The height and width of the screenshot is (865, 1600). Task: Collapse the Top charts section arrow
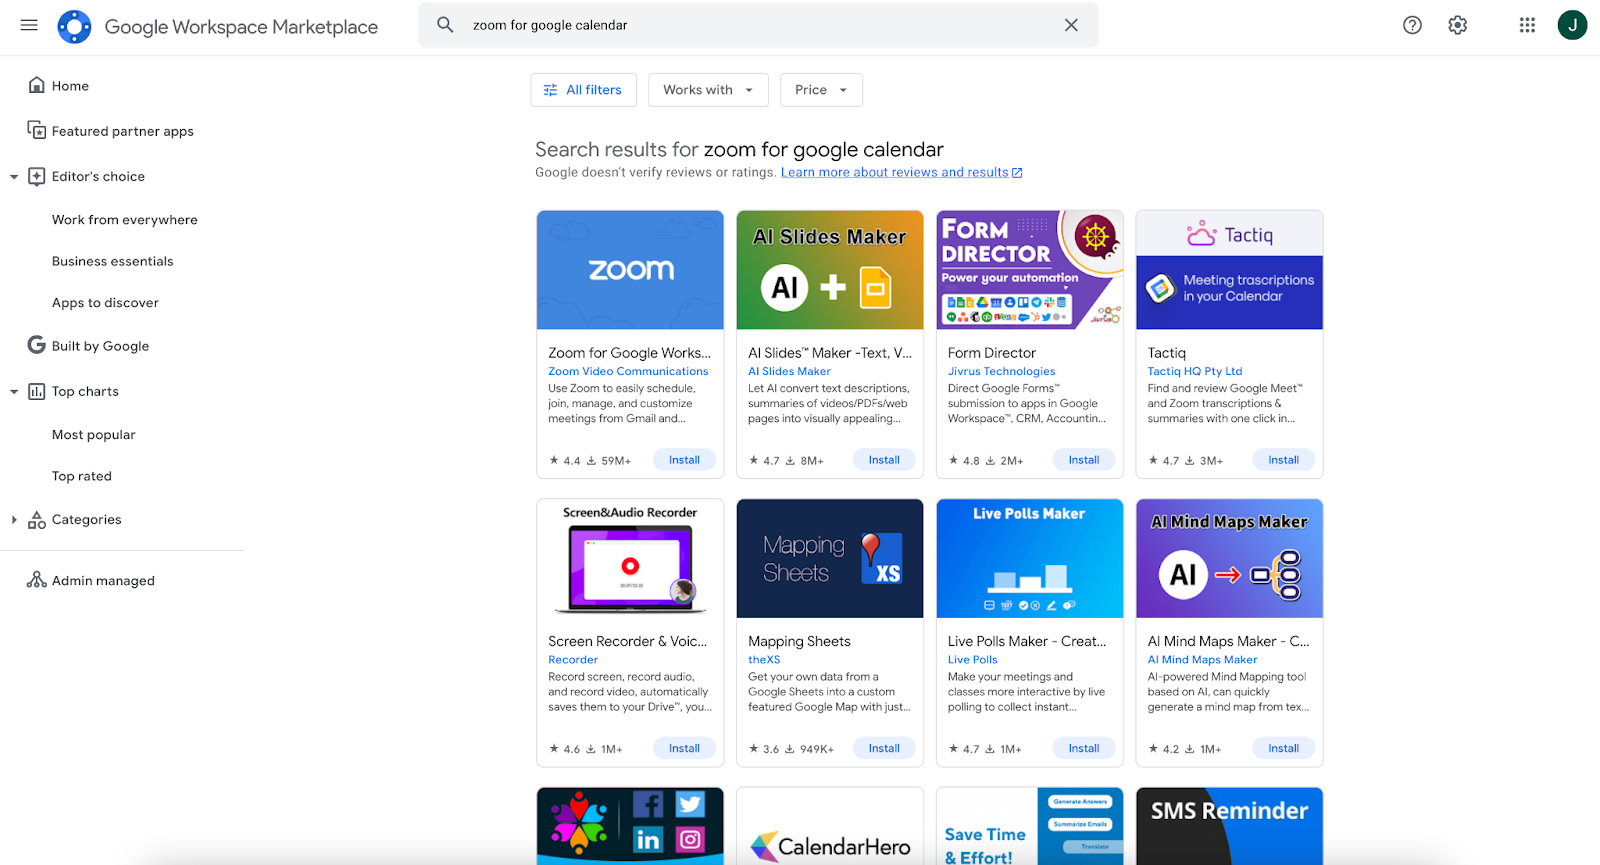[14, 392]
